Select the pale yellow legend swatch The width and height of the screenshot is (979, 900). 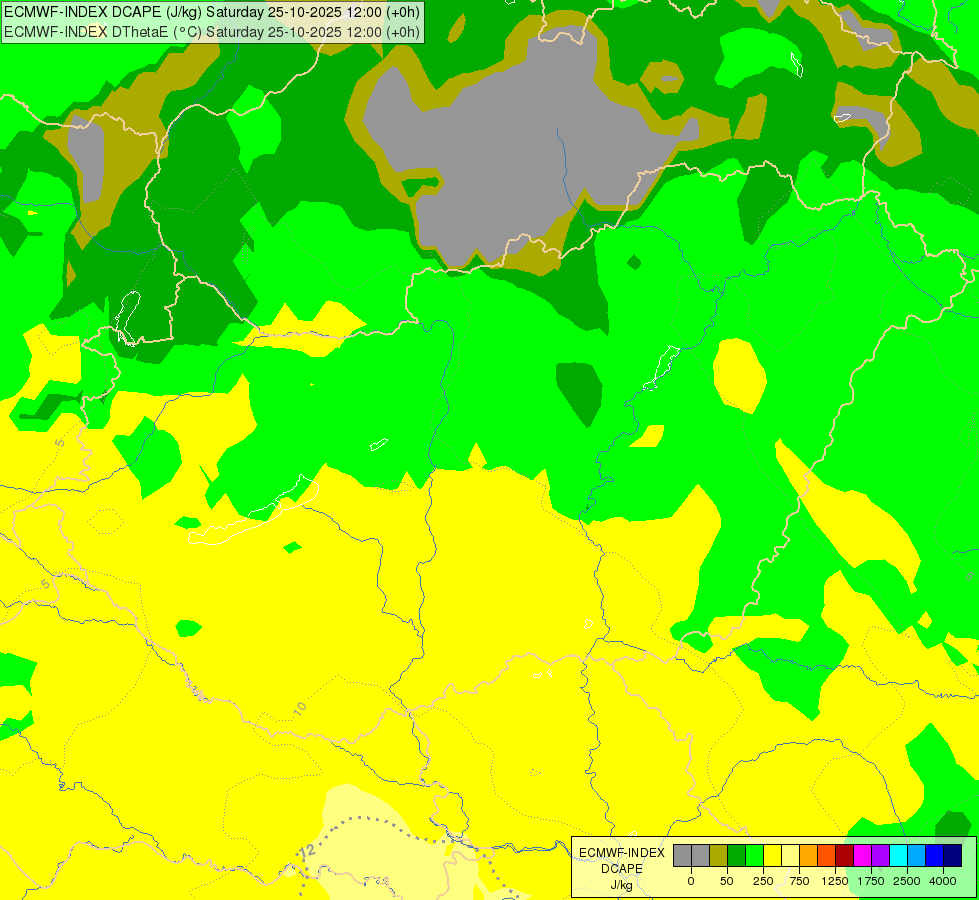click(790, 856)
